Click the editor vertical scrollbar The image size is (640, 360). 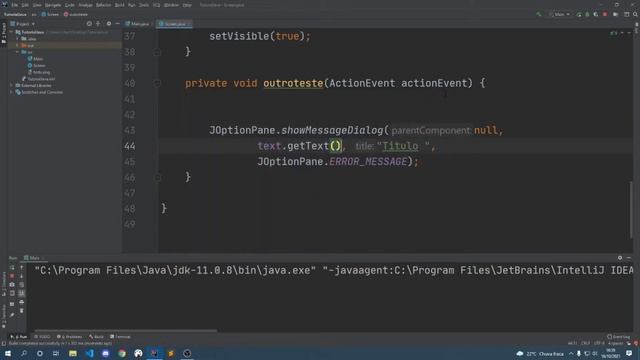coord(631,210)
